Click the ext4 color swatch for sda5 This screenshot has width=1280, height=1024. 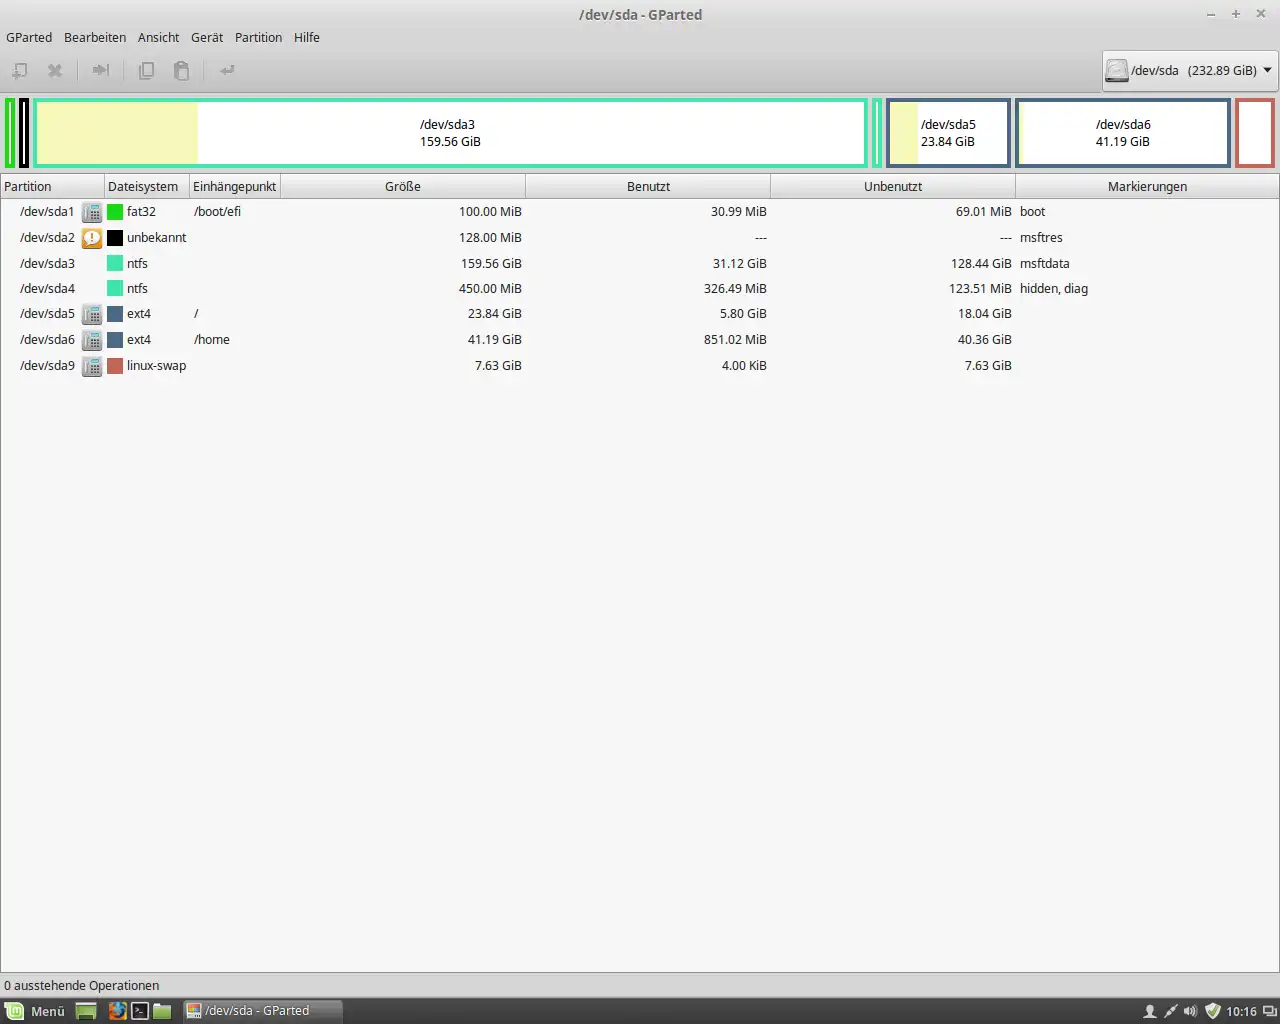tap(115, 314)
